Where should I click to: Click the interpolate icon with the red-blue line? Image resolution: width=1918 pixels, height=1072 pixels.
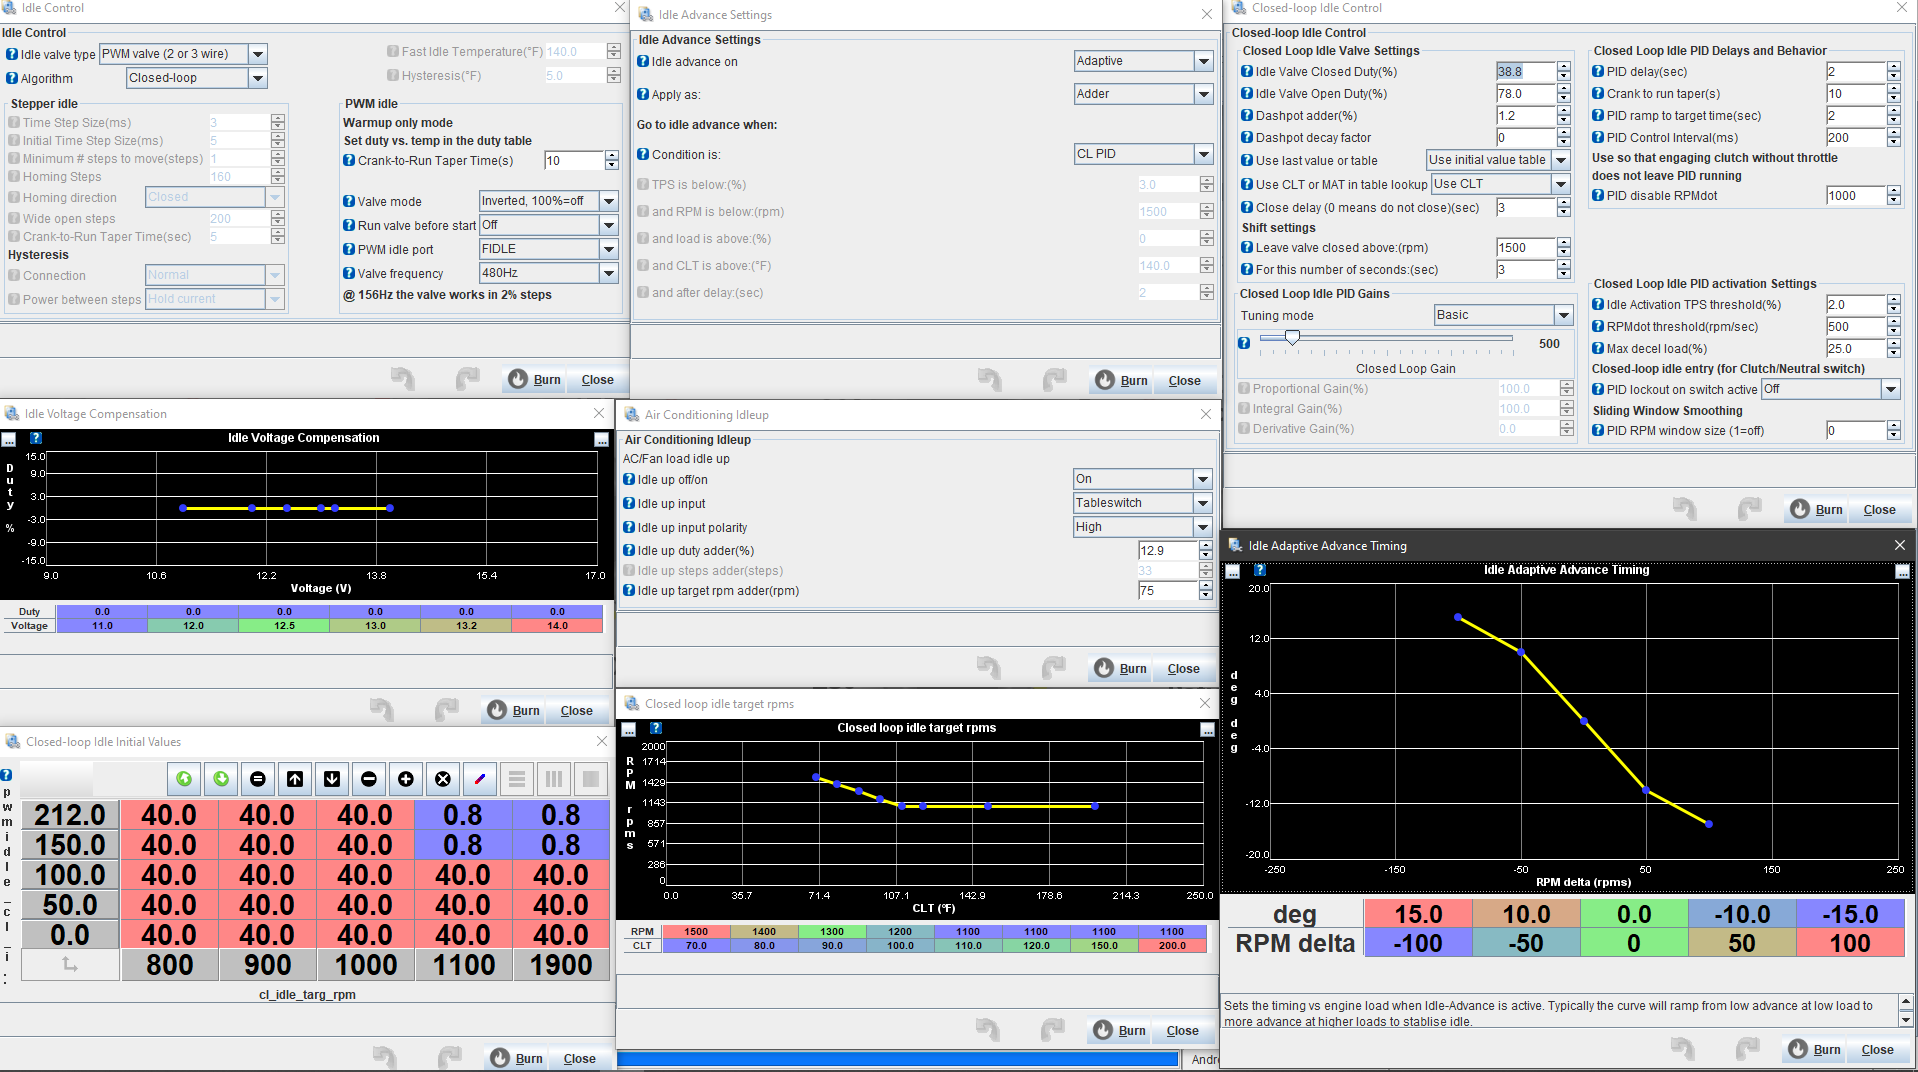(x=479, y=779)
